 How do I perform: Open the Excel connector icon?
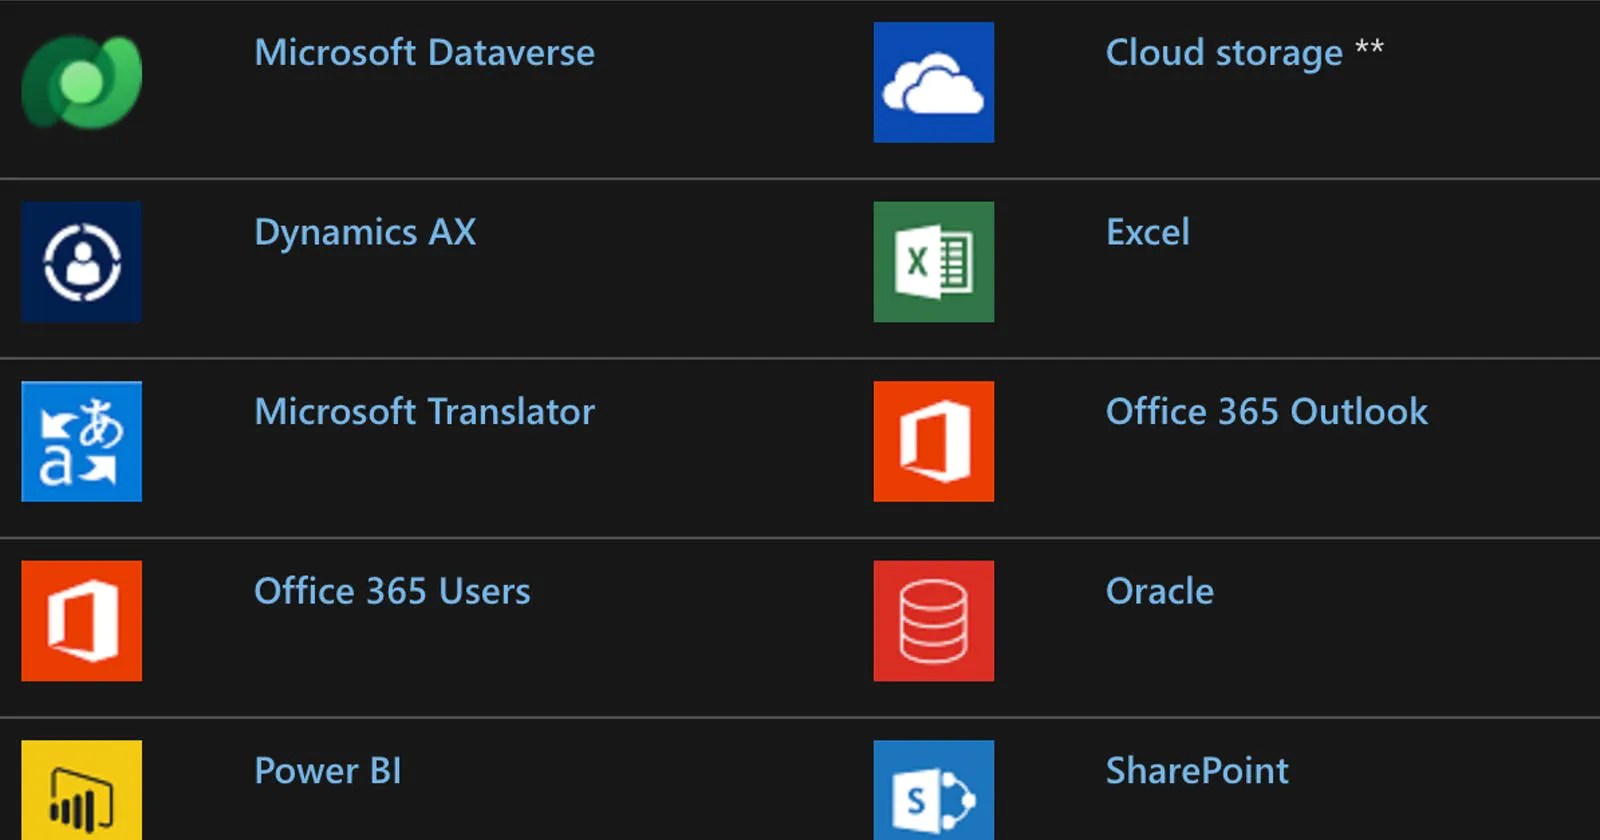coord(933,263)
